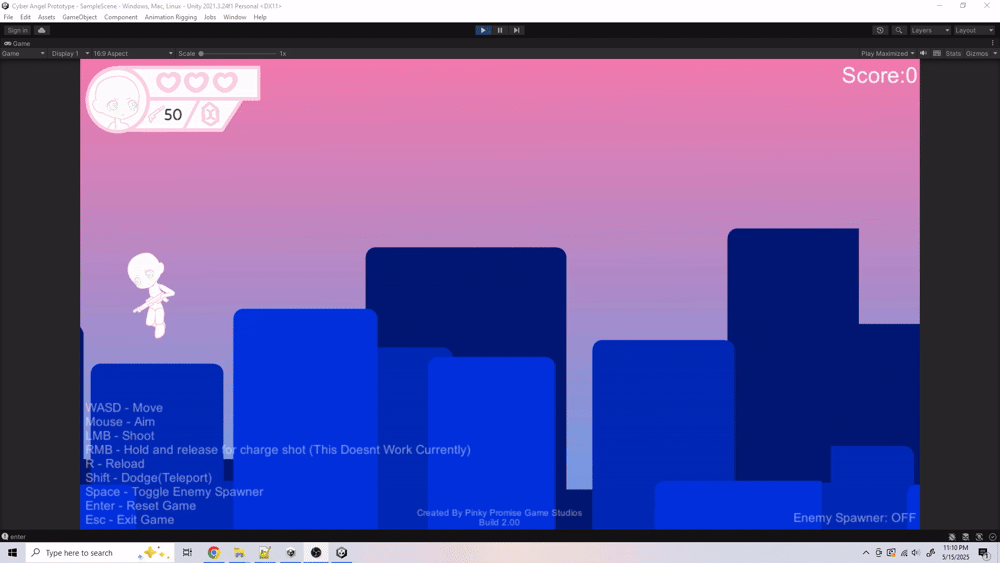
Task: Click the background tasks checkmark icon
Action: (992, 537)
